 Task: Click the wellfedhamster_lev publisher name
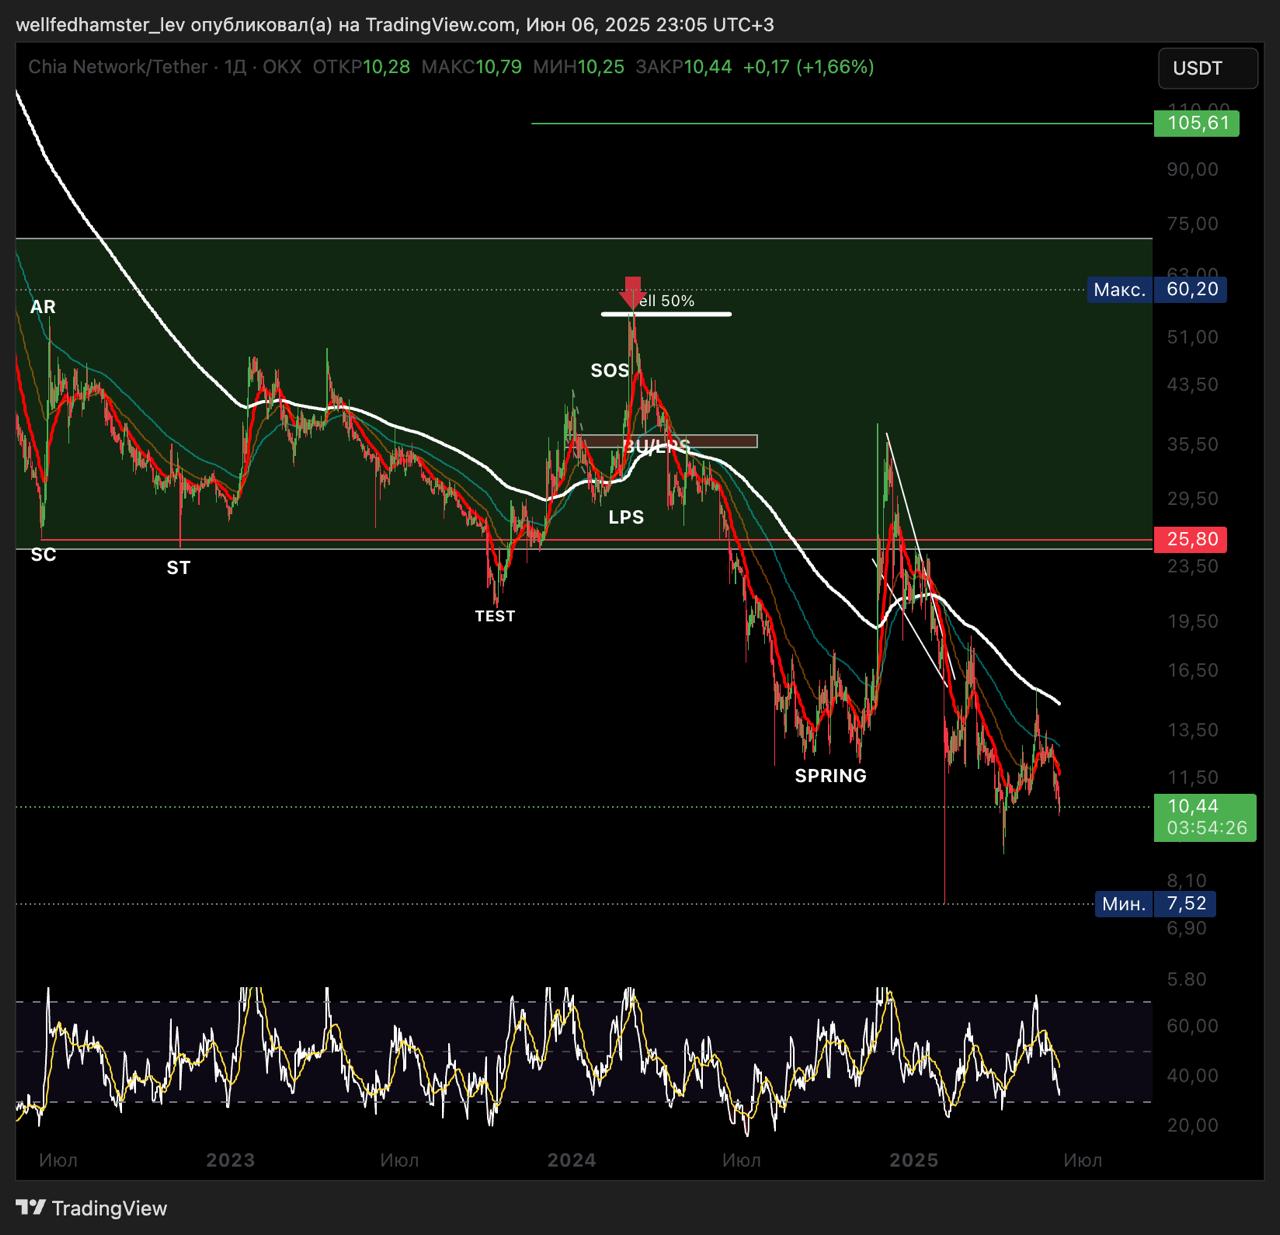(101, 25)
